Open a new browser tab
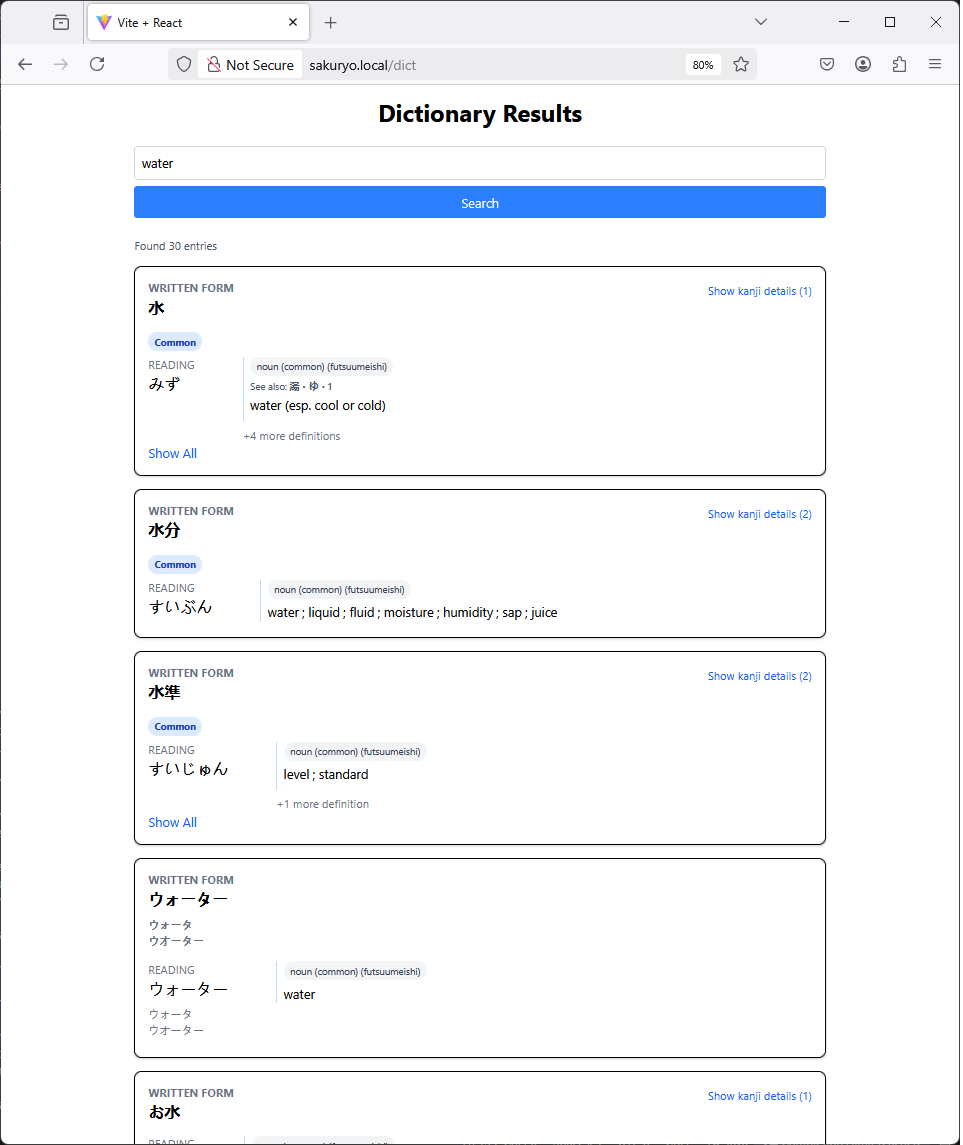 point(331,22)
